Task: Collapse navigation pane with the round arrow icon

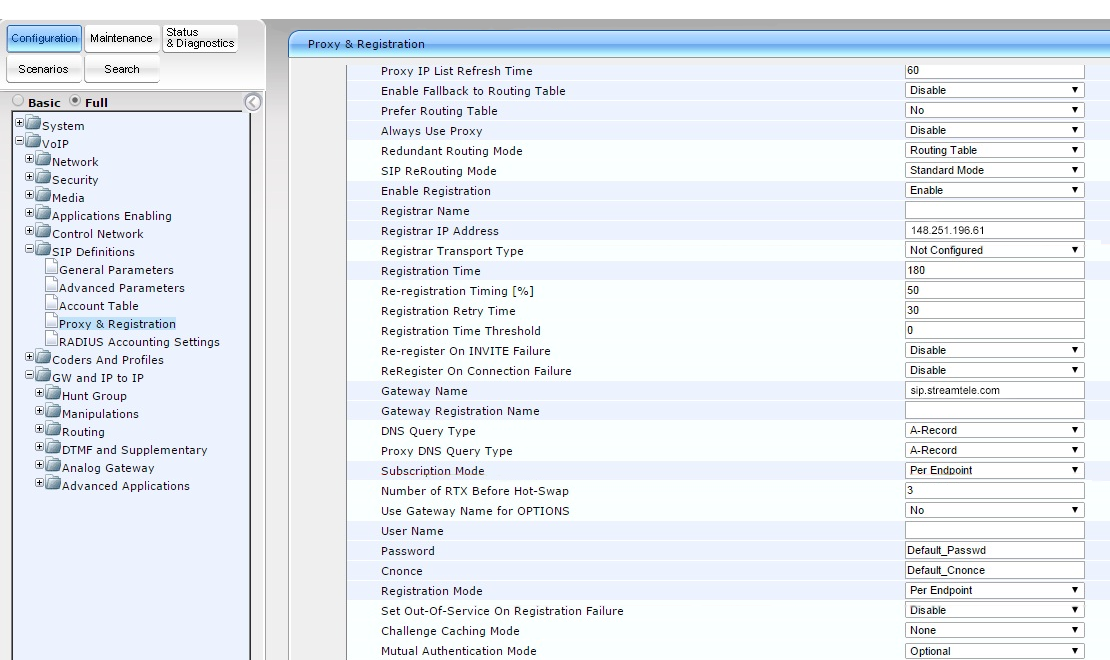Action: pos(253,102)
